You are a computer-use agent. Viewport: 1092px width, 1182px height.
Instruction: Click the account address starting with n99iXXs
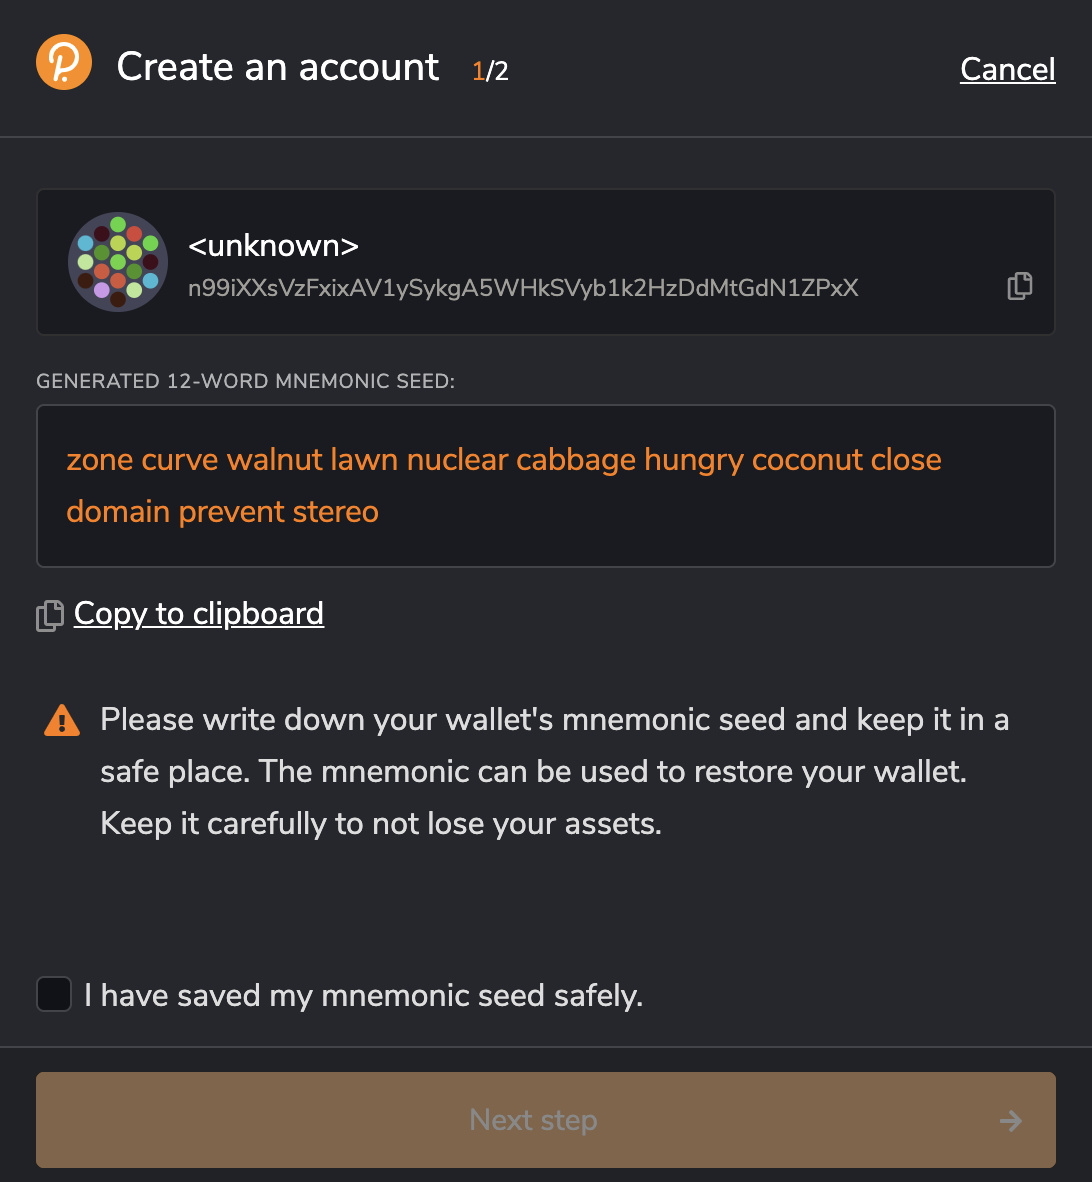[x=524, y=289]
